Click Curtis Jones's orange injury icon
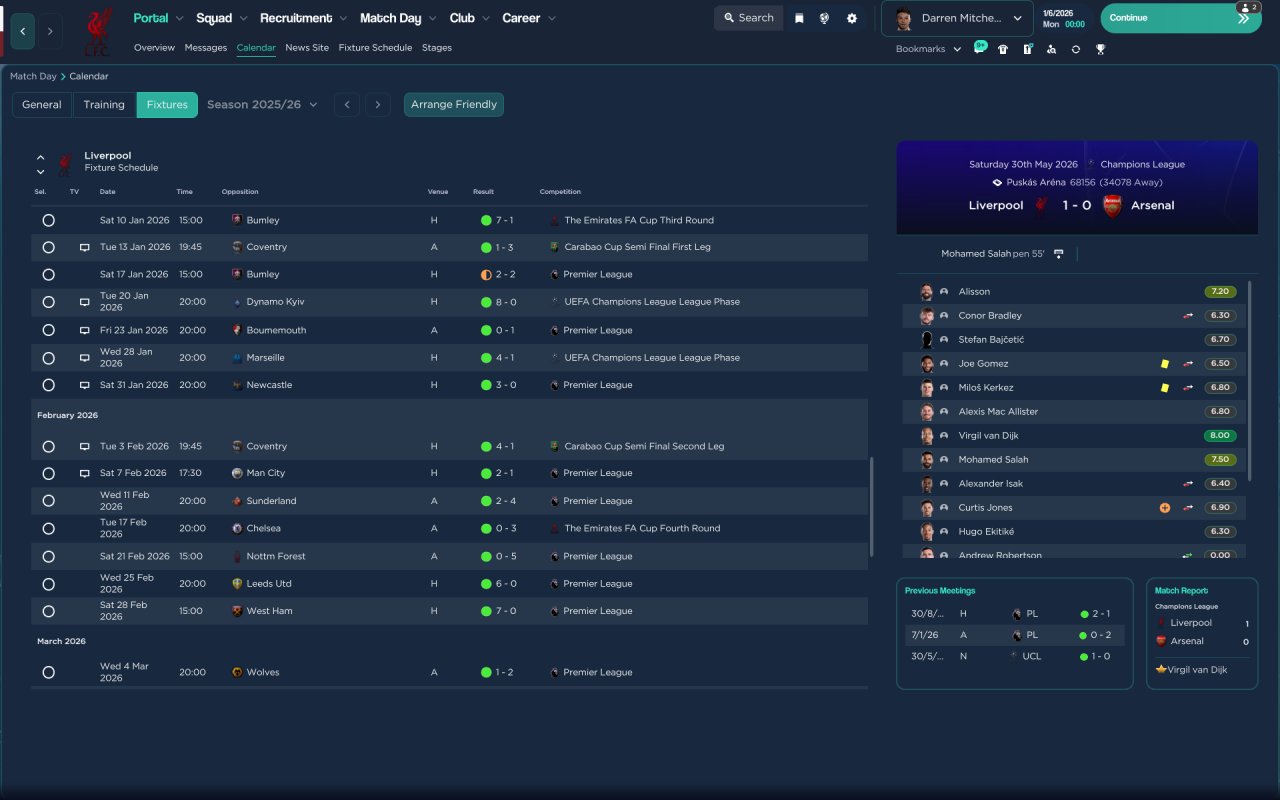The height and width of the screenshot is (800, 1280). [1165, 508]
